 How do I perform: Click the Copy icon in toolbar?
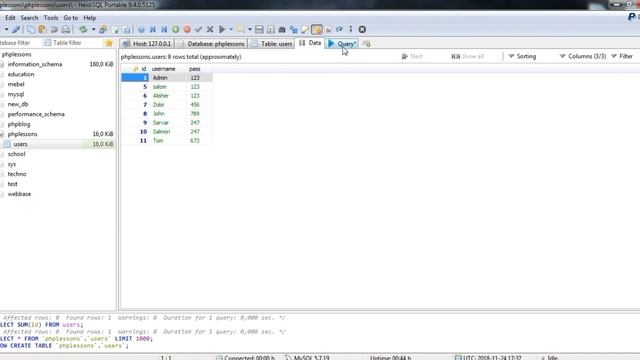[31, 29]
